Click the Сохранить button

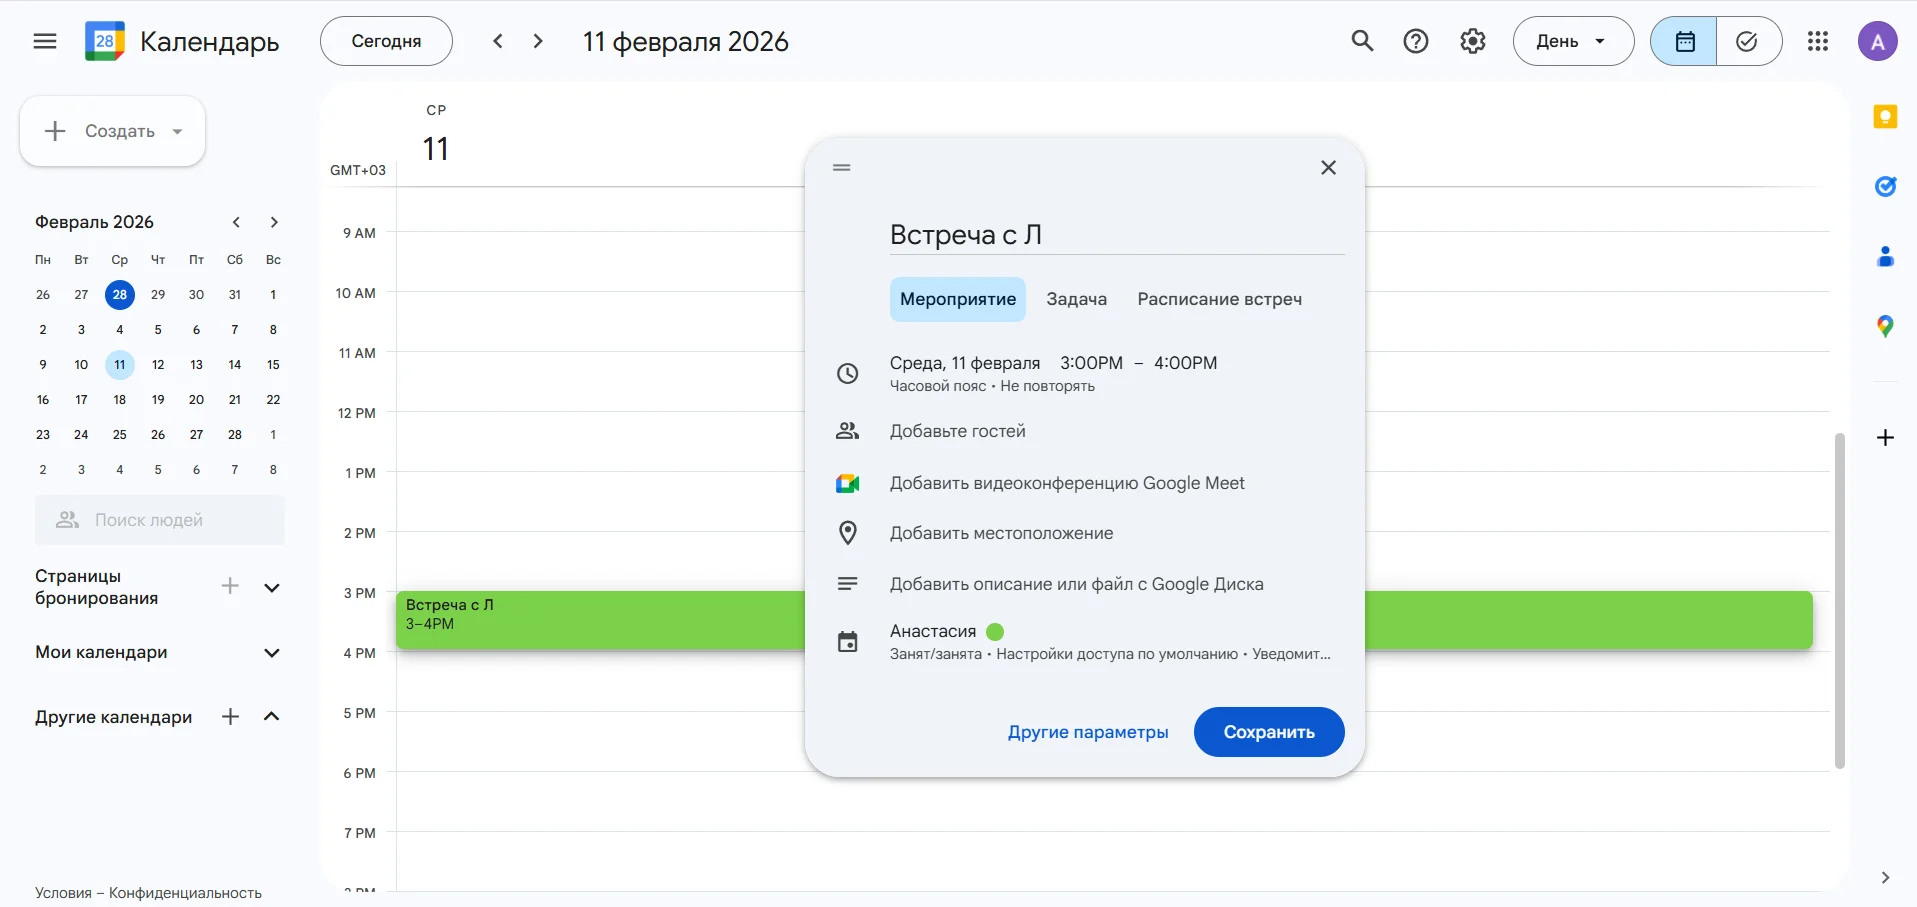1268,732
